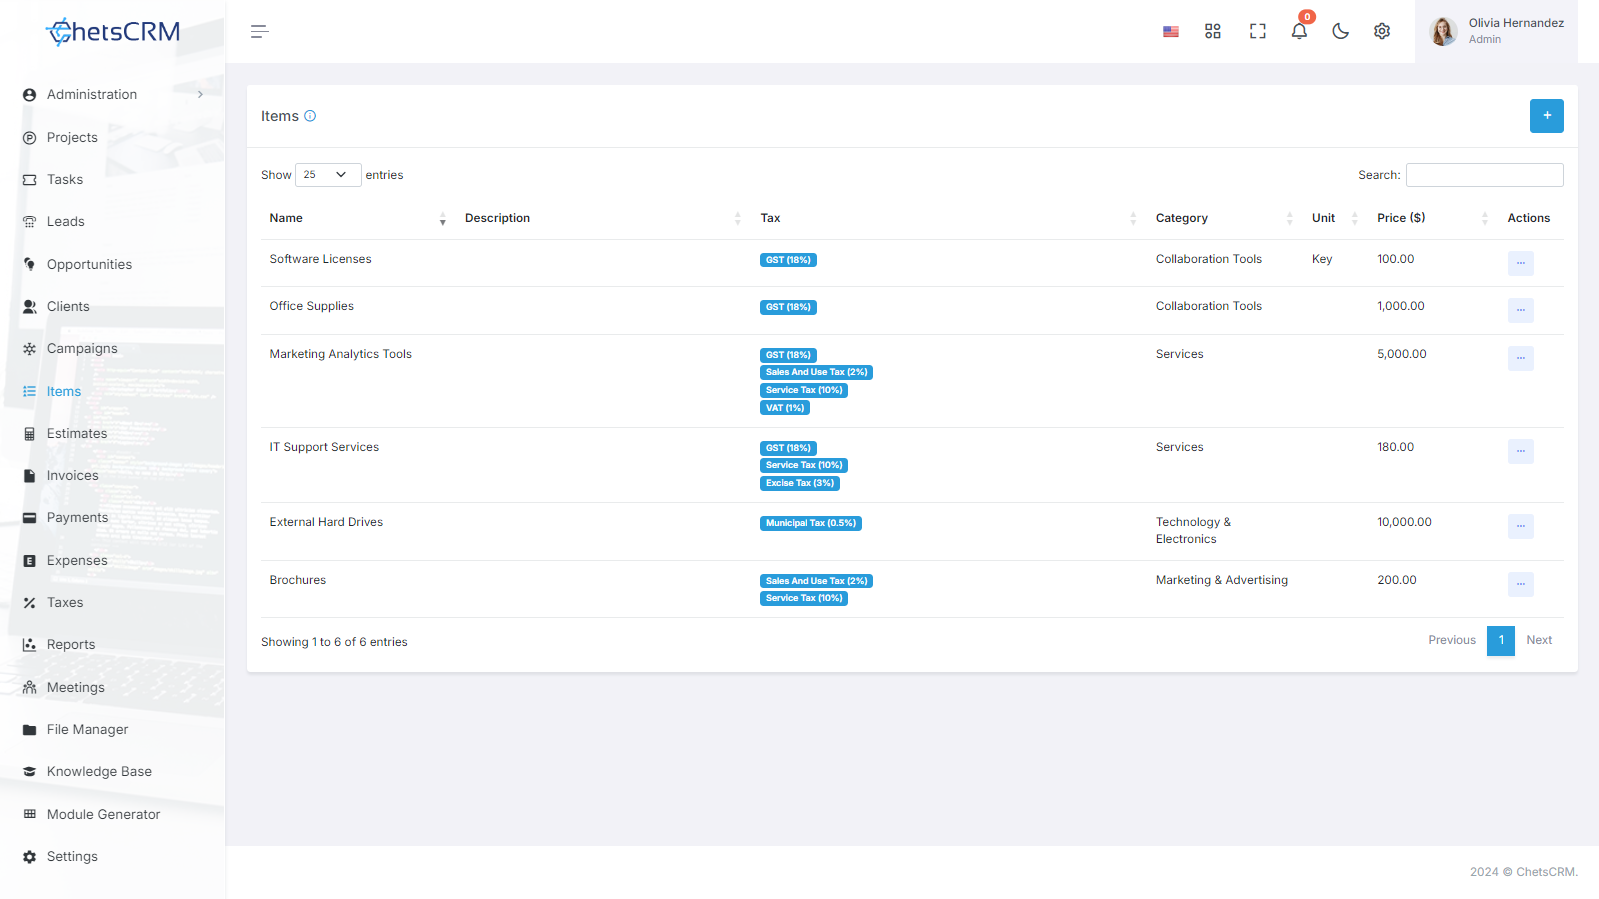This screenshot has height=899, width=1599.
Task: Open actions menu for Software Licenses
Action: 1520,263
